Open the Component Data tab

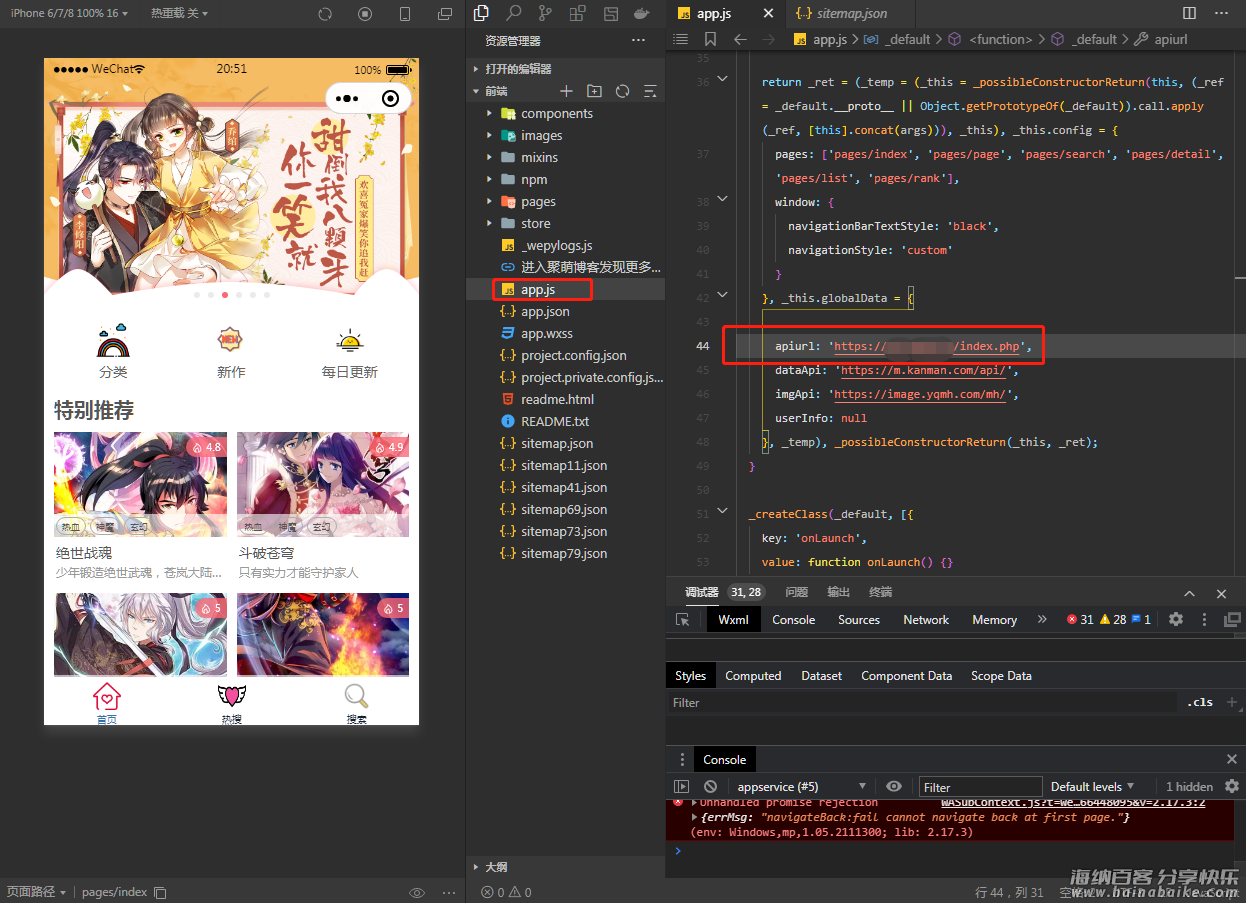coord(906,676)
